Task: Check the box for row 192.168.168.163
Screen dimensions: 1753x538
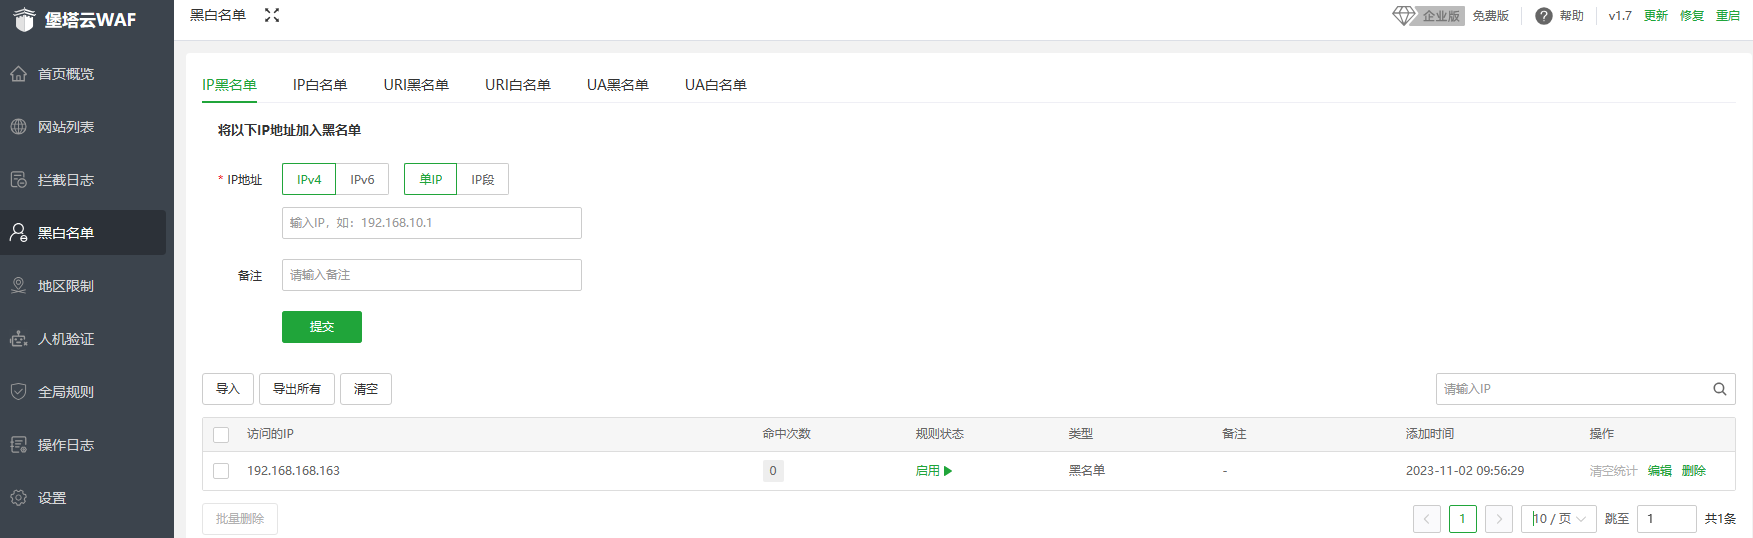Action: tap(222, 471)
